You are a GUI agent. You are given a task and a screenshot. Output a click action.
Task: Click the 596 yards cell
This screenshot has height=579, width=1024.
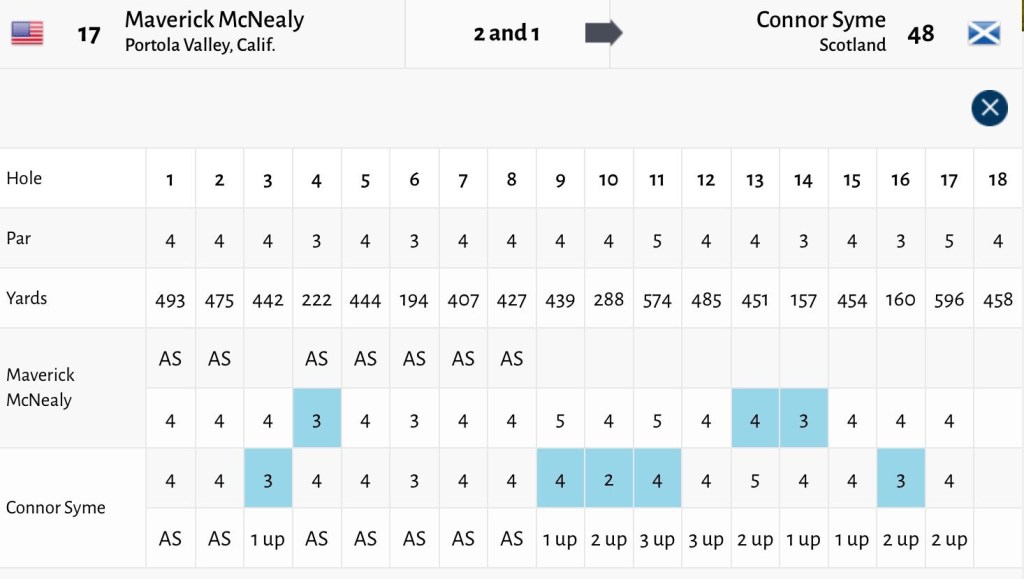coord(949,300)
